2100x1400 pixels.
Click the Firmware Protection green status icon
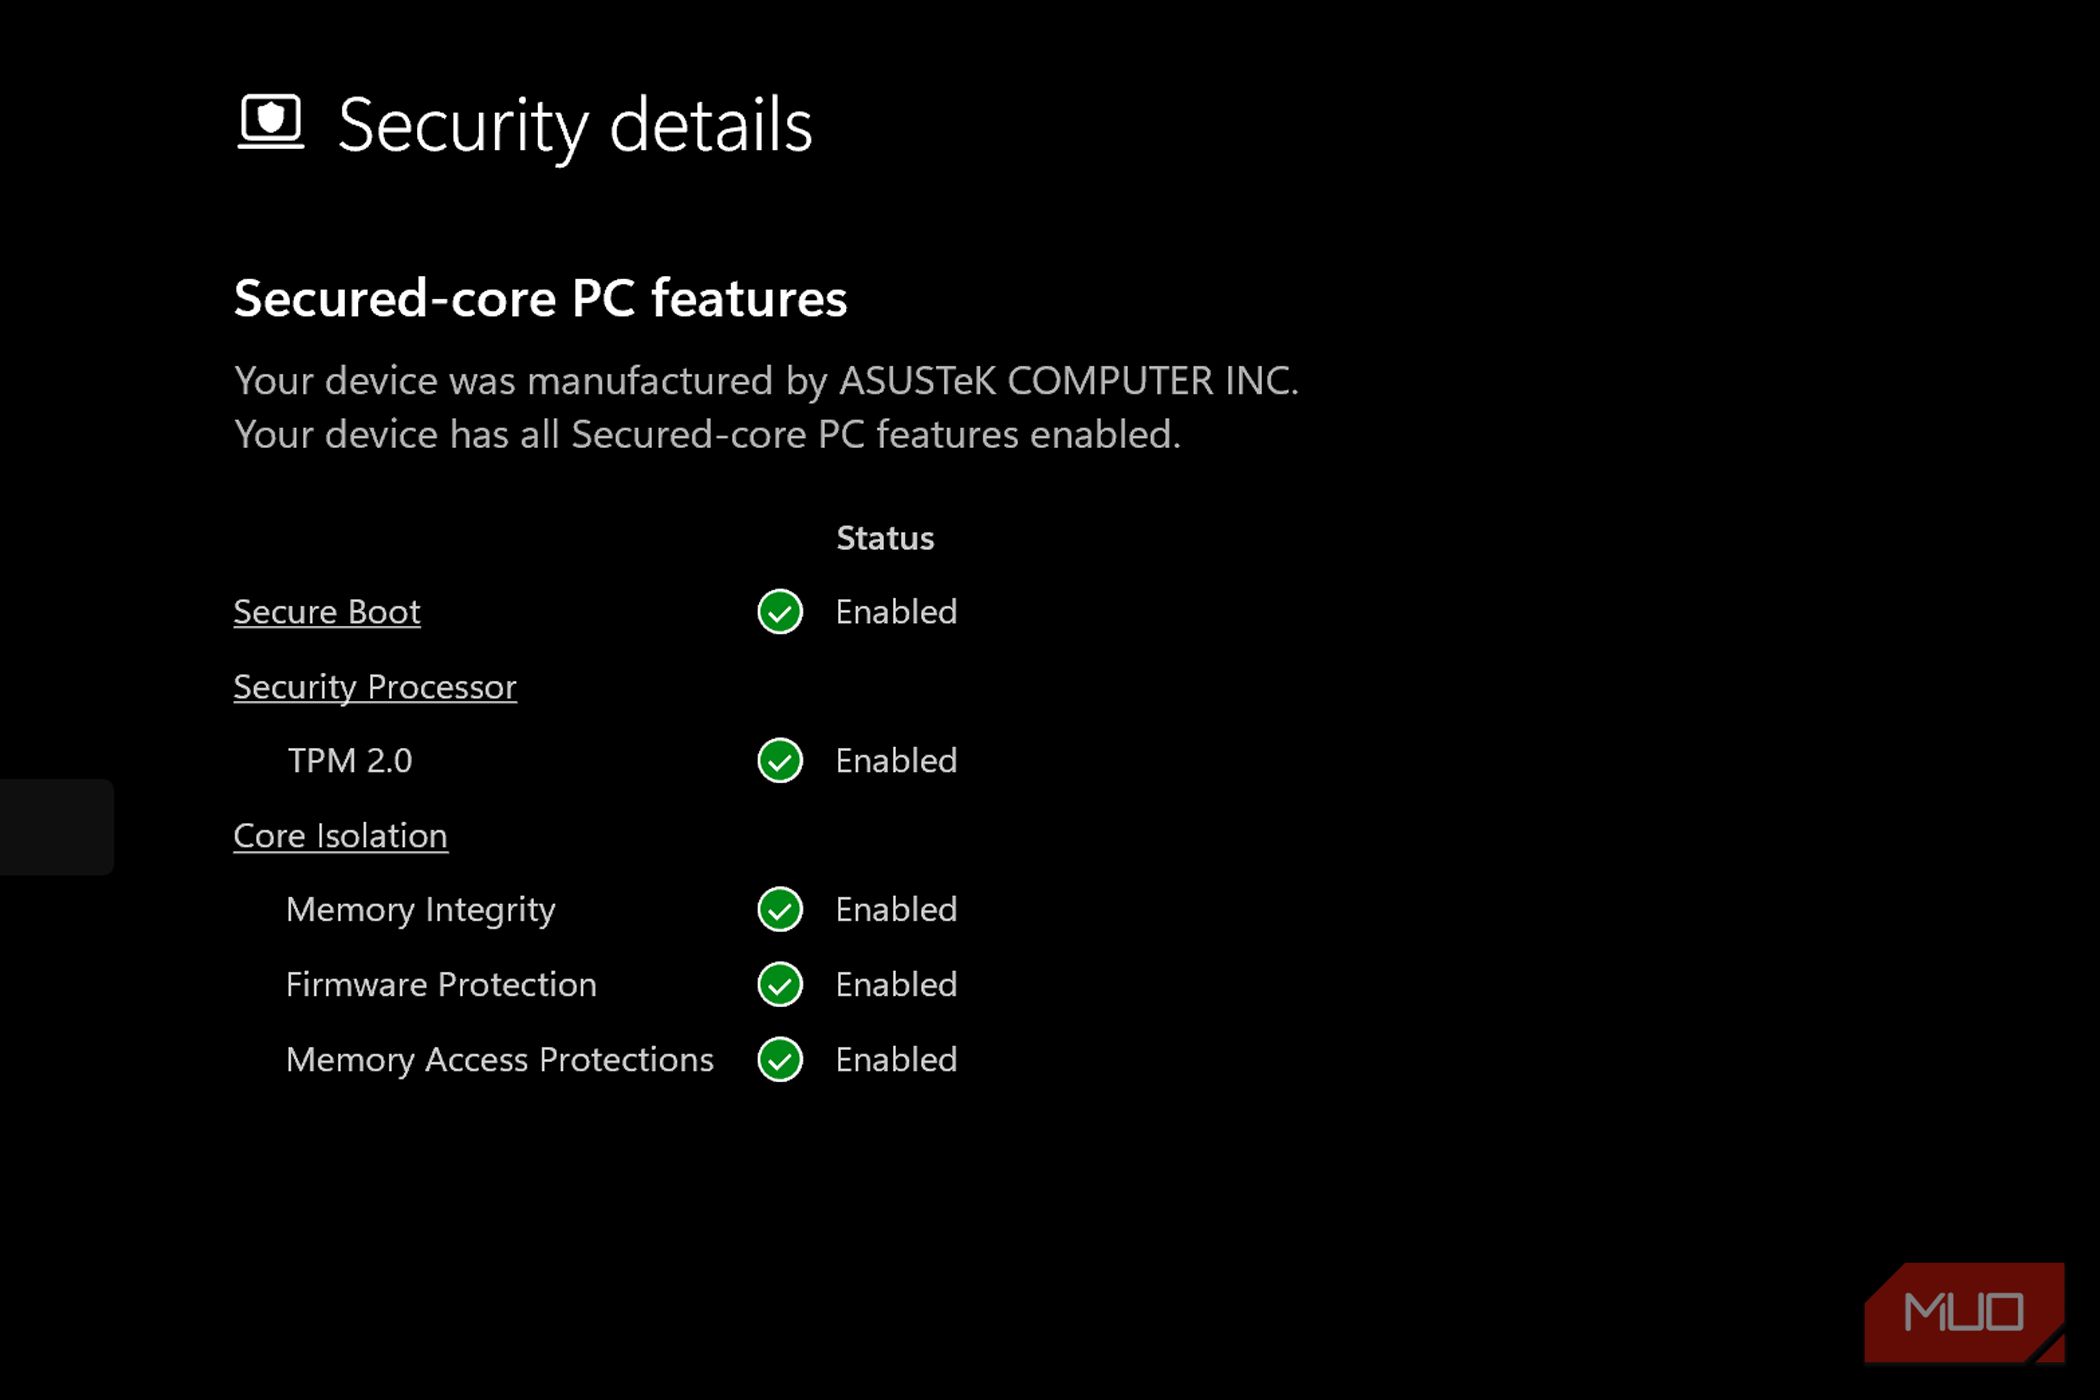(779, 985)
